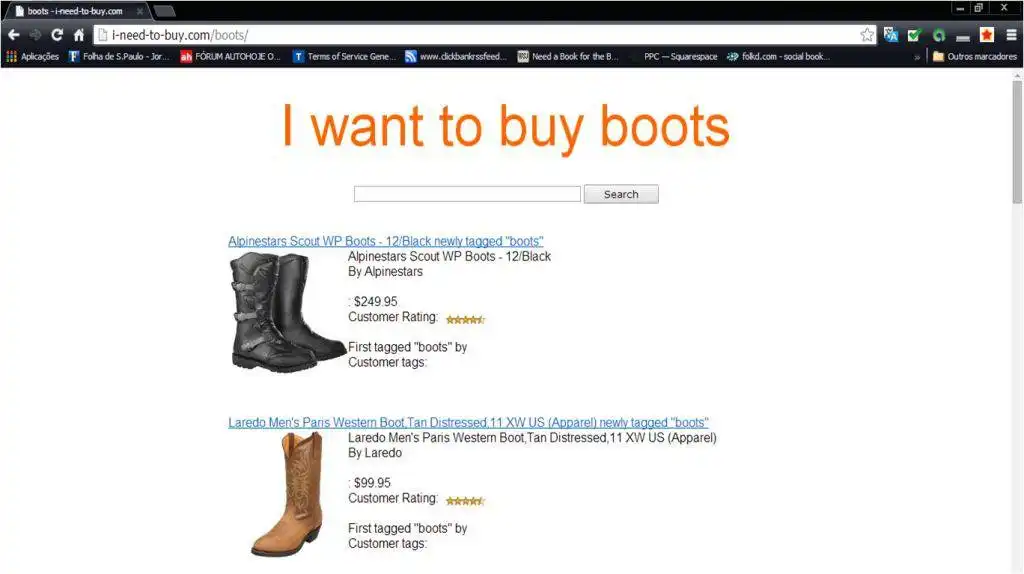
Task: Open the translate extension icon
Action: point(891,35)
